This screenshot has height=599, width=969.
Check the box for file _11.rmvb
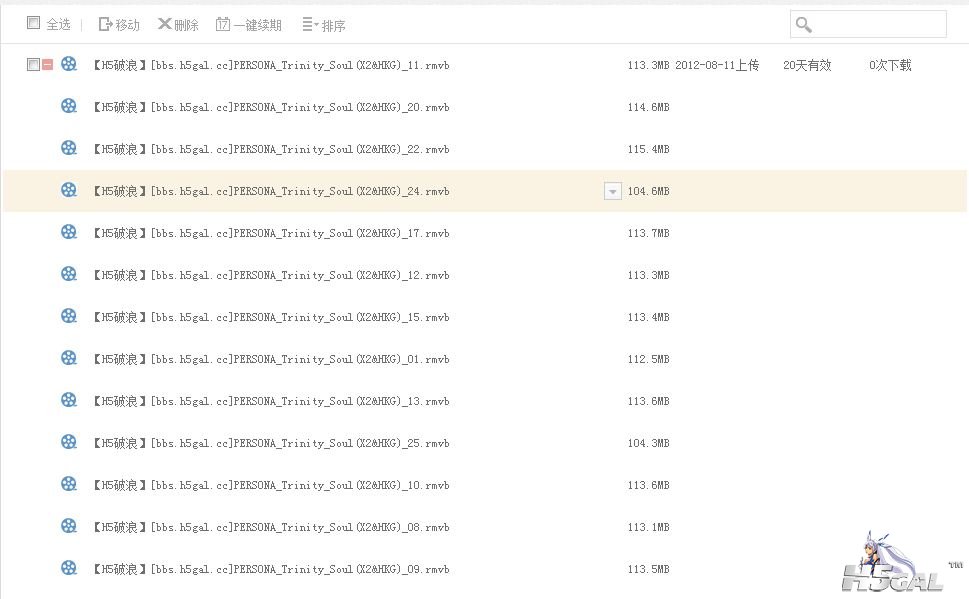(x=33, y=65)
